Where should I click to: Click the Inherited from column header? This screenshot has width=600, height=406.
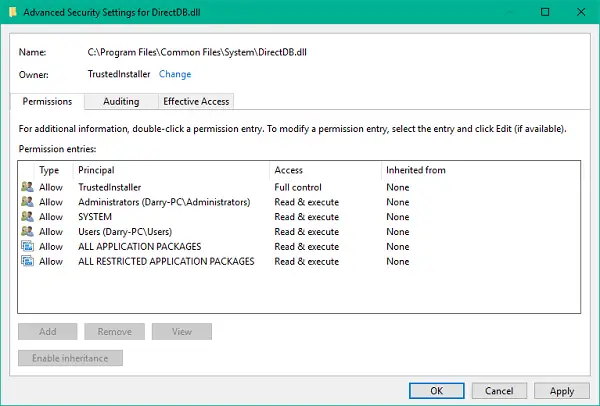pyautogui.click(x=415, y=170)
